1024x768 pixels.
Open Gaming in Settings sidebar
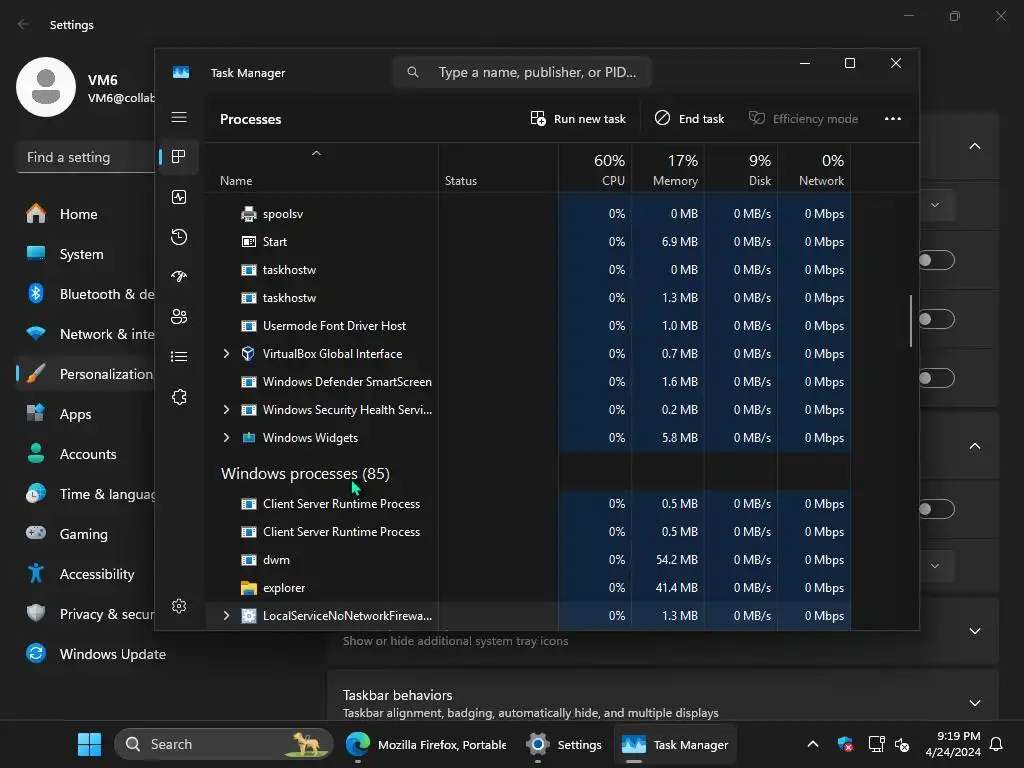click(x=85, y=534)
